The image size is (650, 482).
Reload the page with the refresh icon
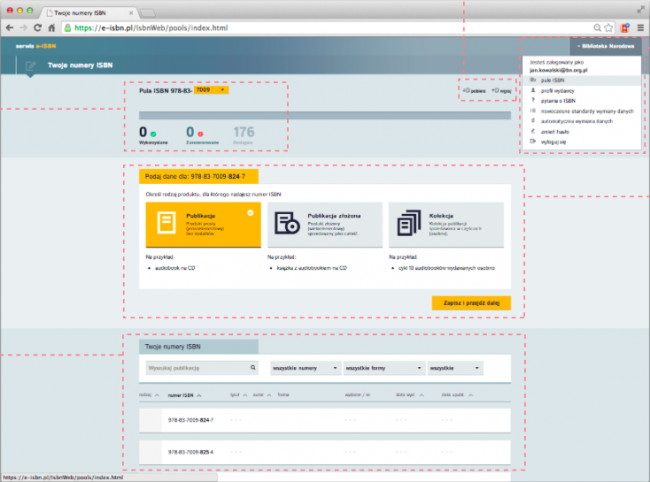38,28
